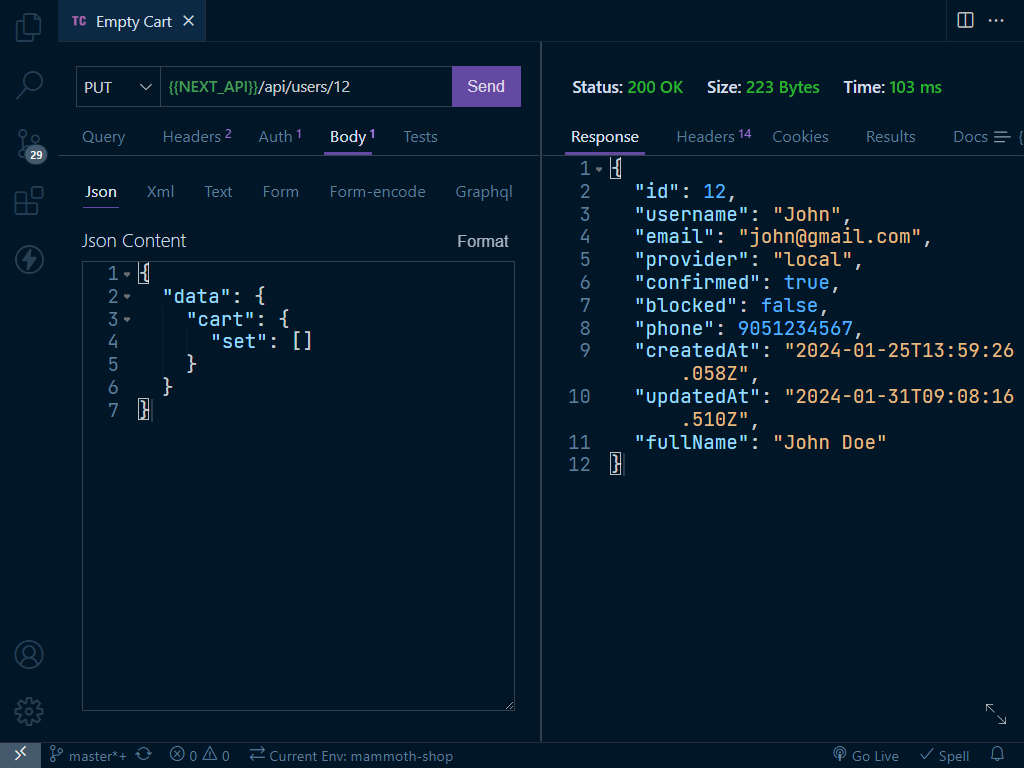The height and width of the screenshot is (768, 1024).
Task: Click Format to beautify JSON content
Action: 482,241
